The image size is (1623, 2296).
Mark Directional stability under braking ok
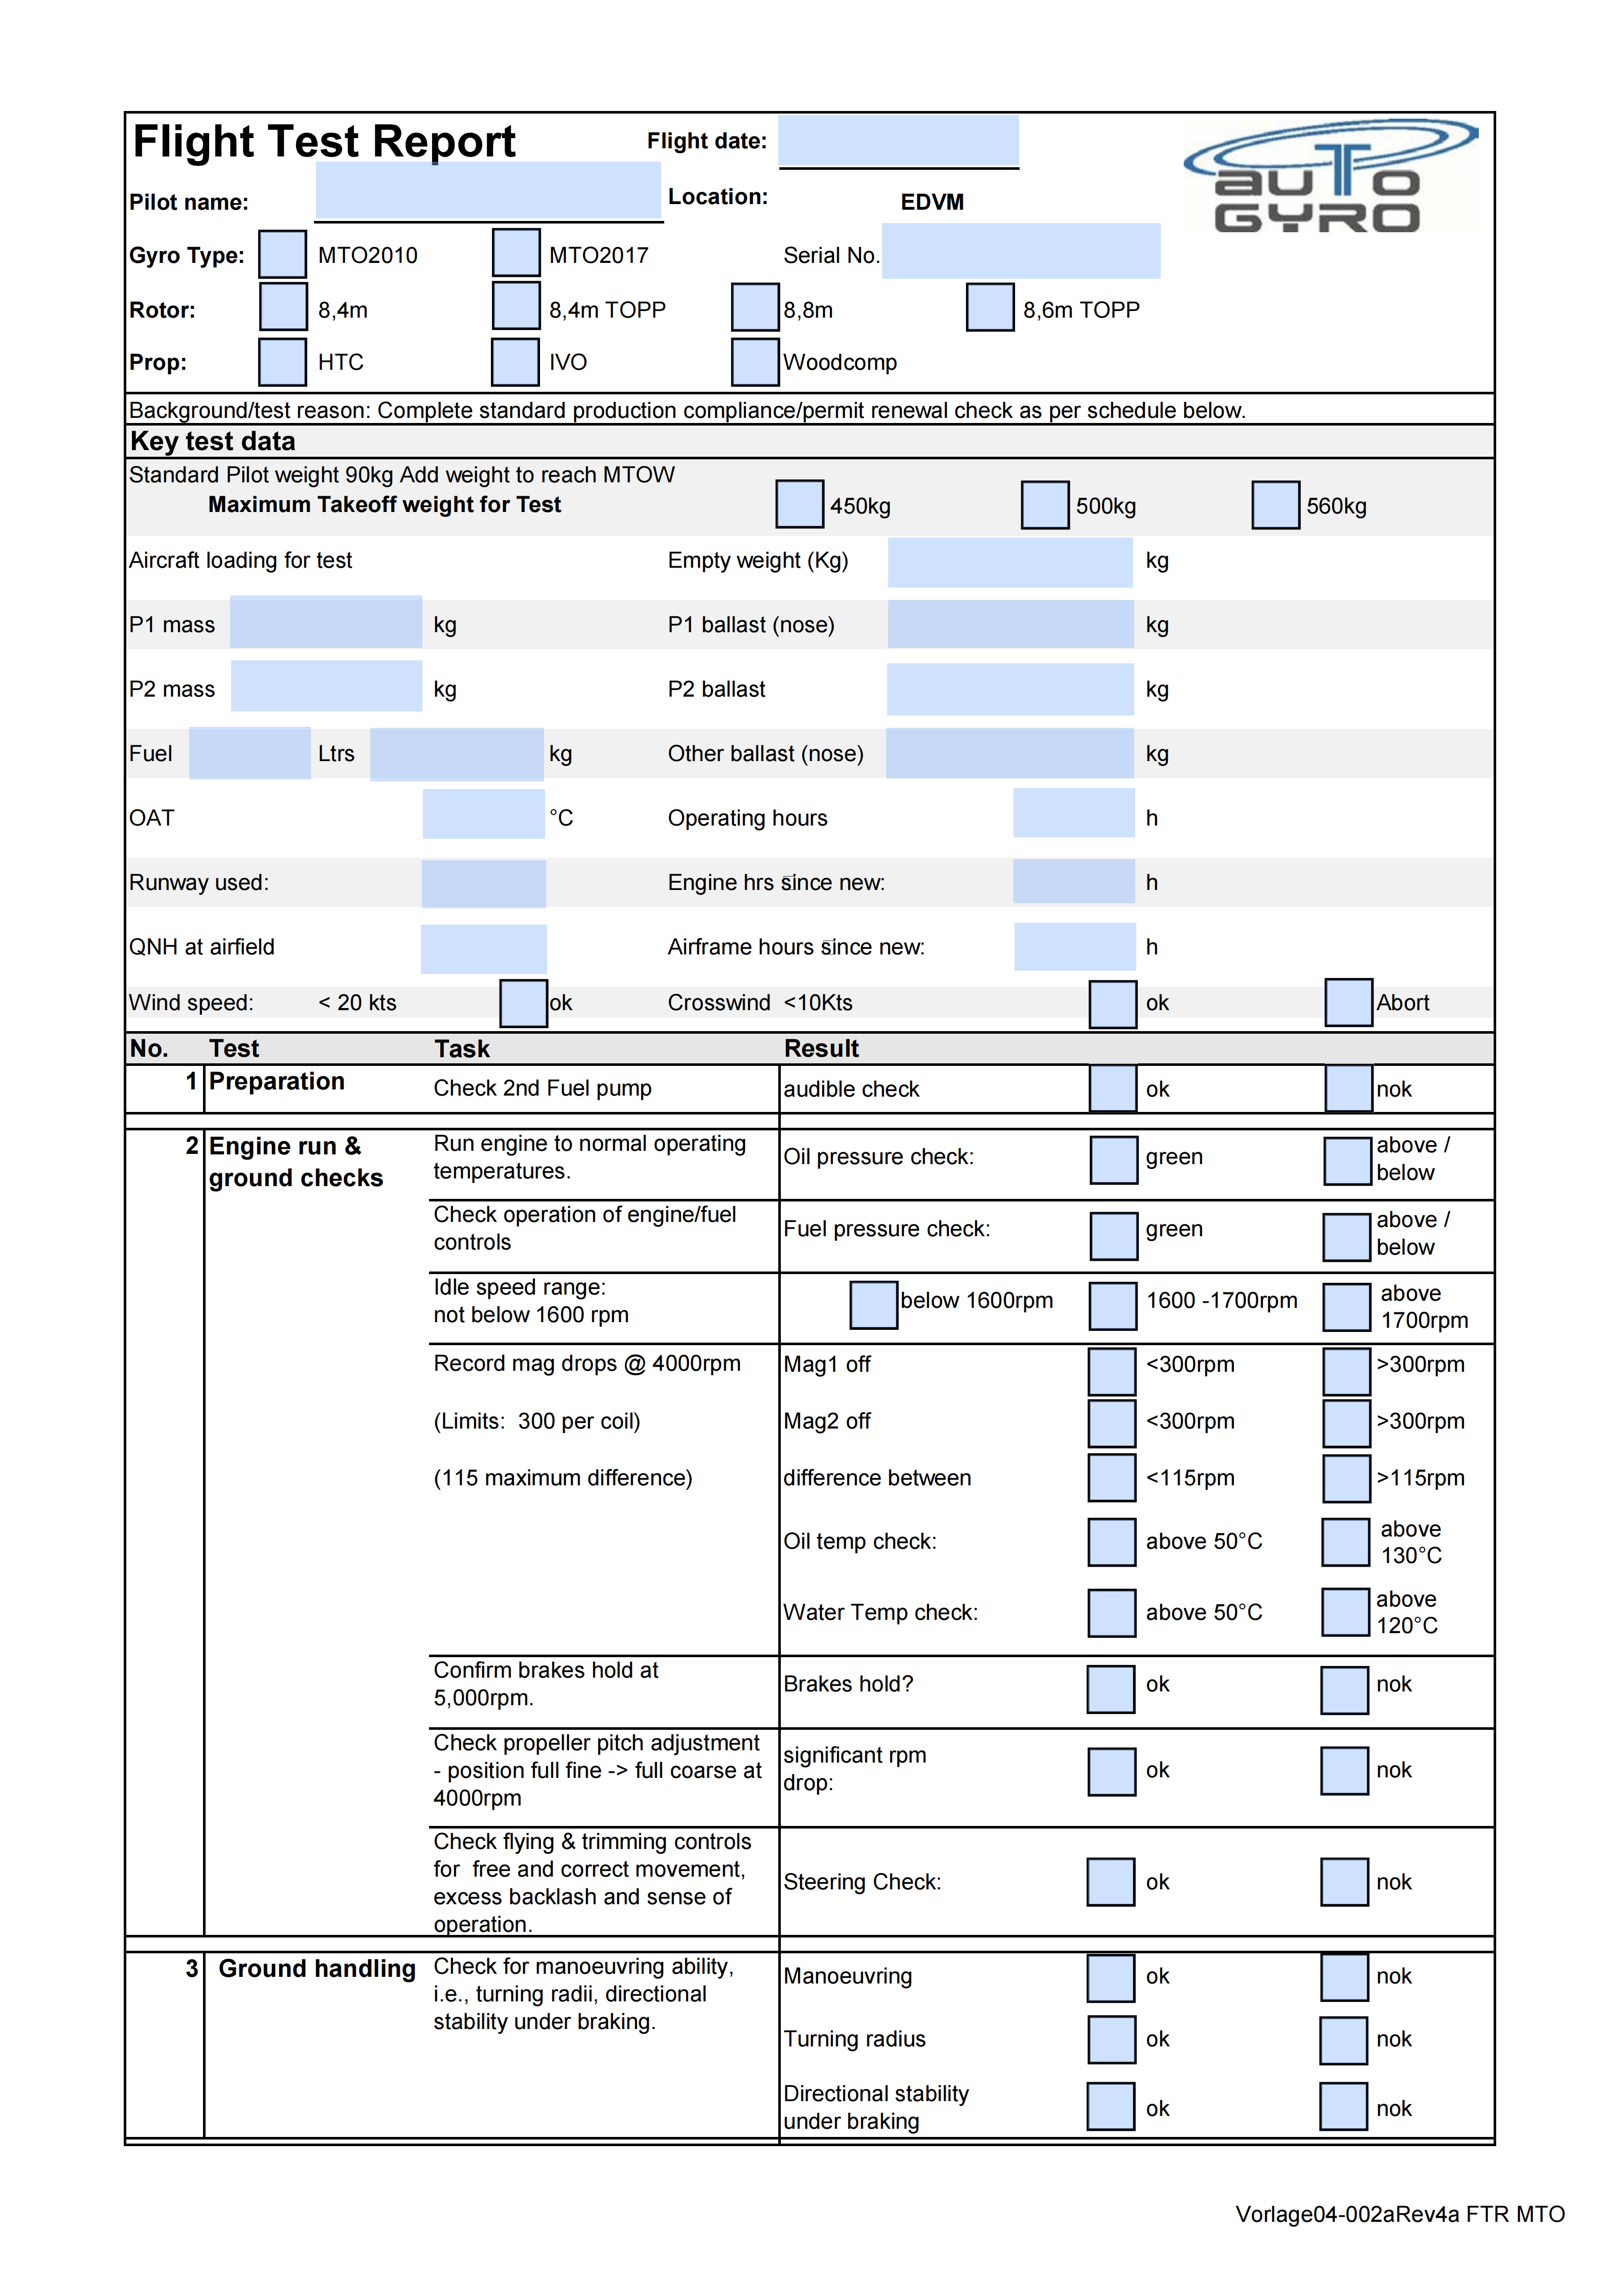1111,2106
